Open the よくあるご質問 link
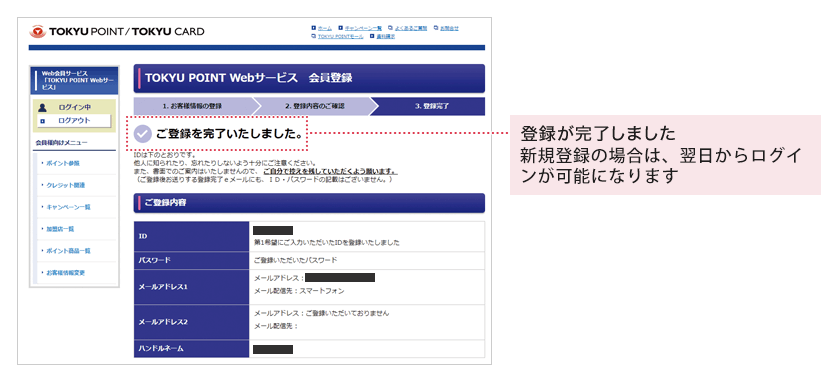 411,28
